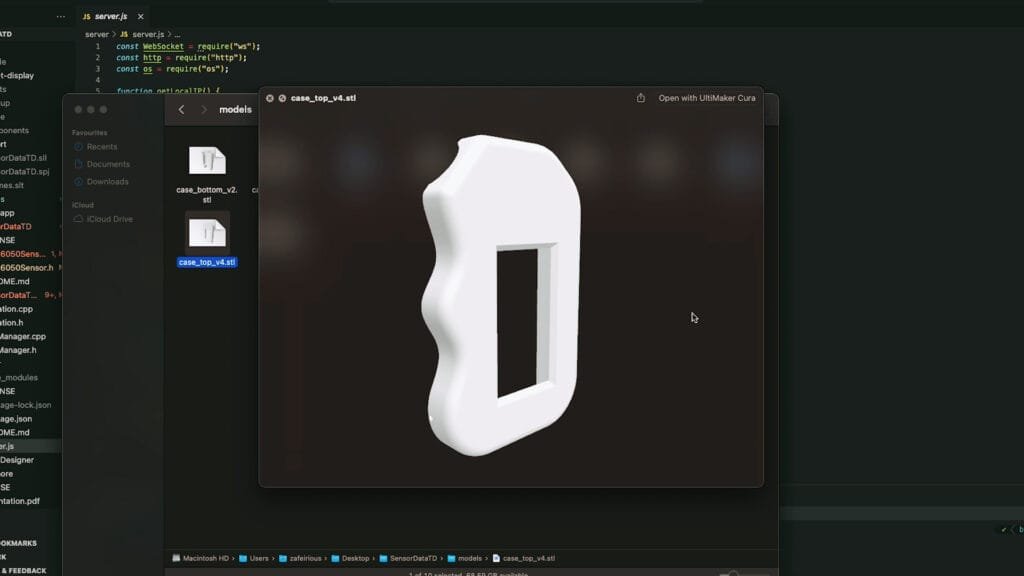
Task: Open Manager.h in the VS Code explorer
Action: point(18,350)
